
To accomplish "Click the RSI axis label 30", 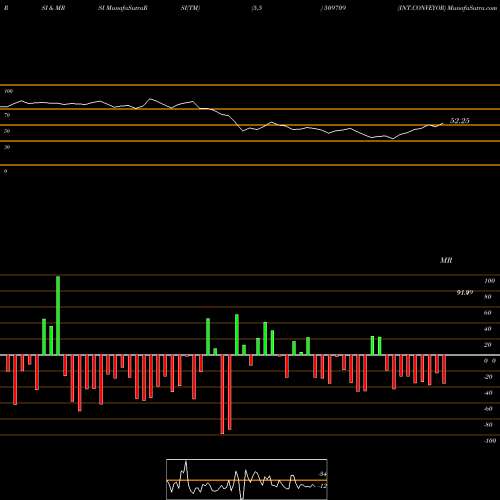I will (7, 147).
